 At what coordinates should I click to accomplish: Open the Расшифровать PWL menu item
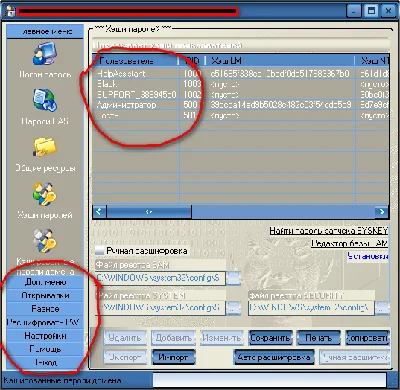pyautogui.click(x=45, y=322)
